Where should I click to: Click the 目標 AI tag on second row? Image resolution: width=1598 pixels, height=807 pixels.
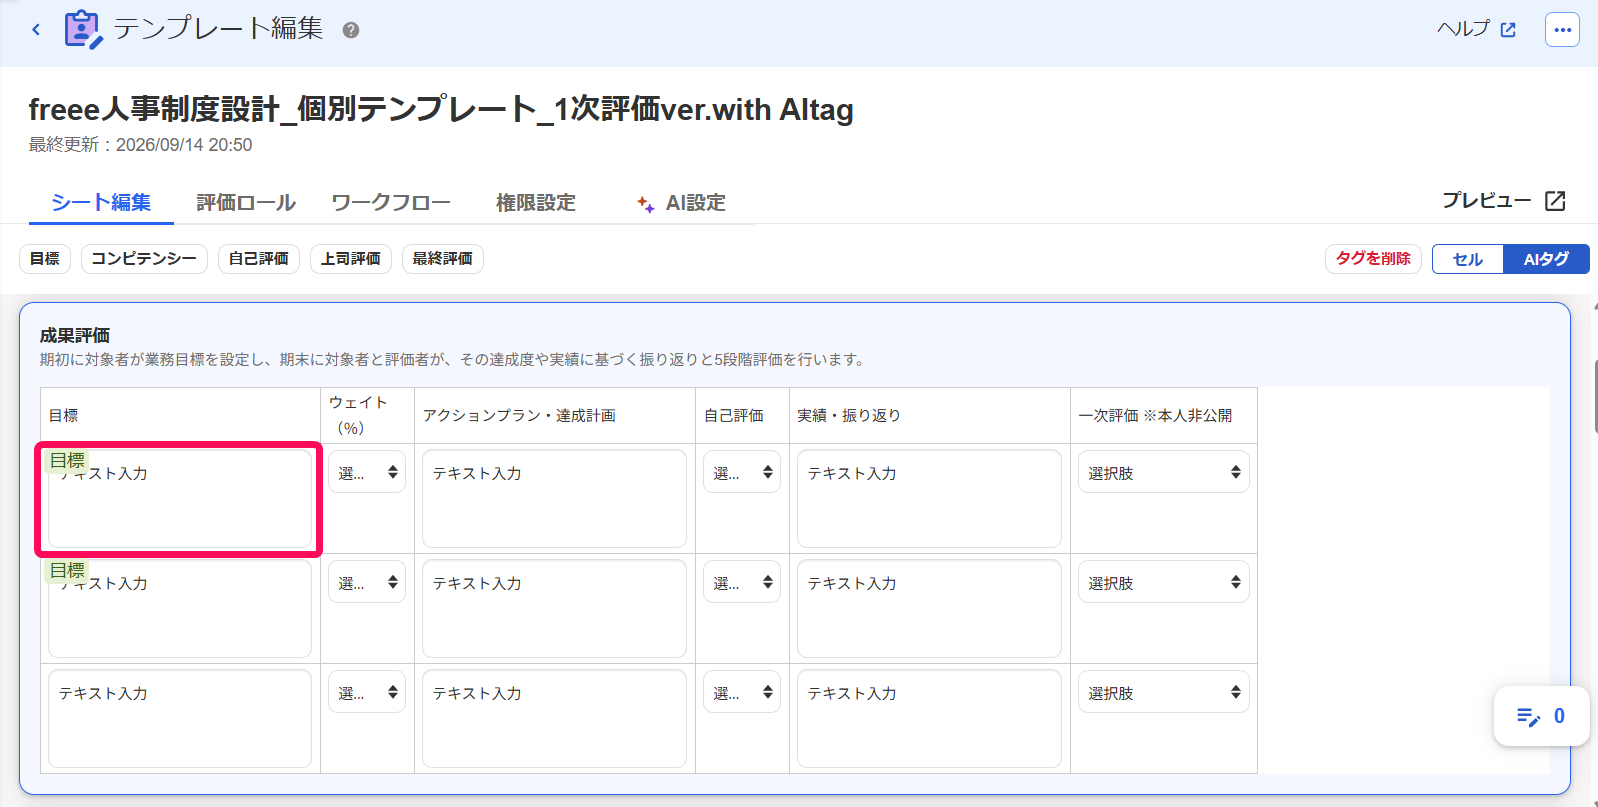(x=67, y=571)
